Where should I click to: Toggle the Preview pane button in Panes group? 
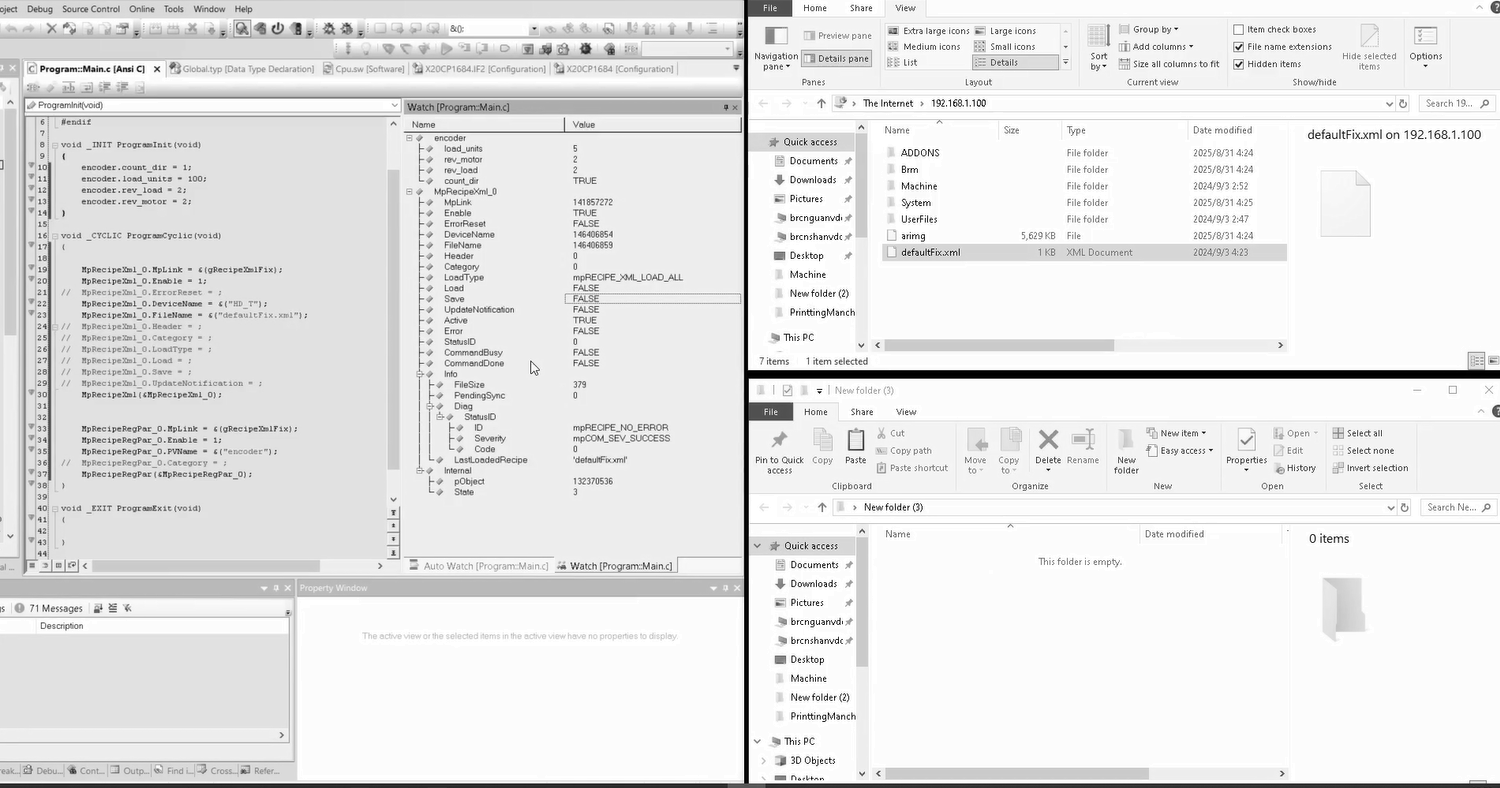pyautogui.click(x=838, y=36)
